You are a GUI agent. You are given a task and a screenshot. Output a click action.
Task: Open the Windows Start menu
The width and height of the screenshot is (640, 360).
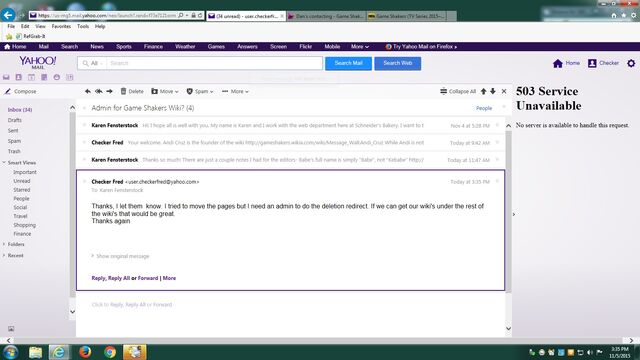click(x=10, y=352)
